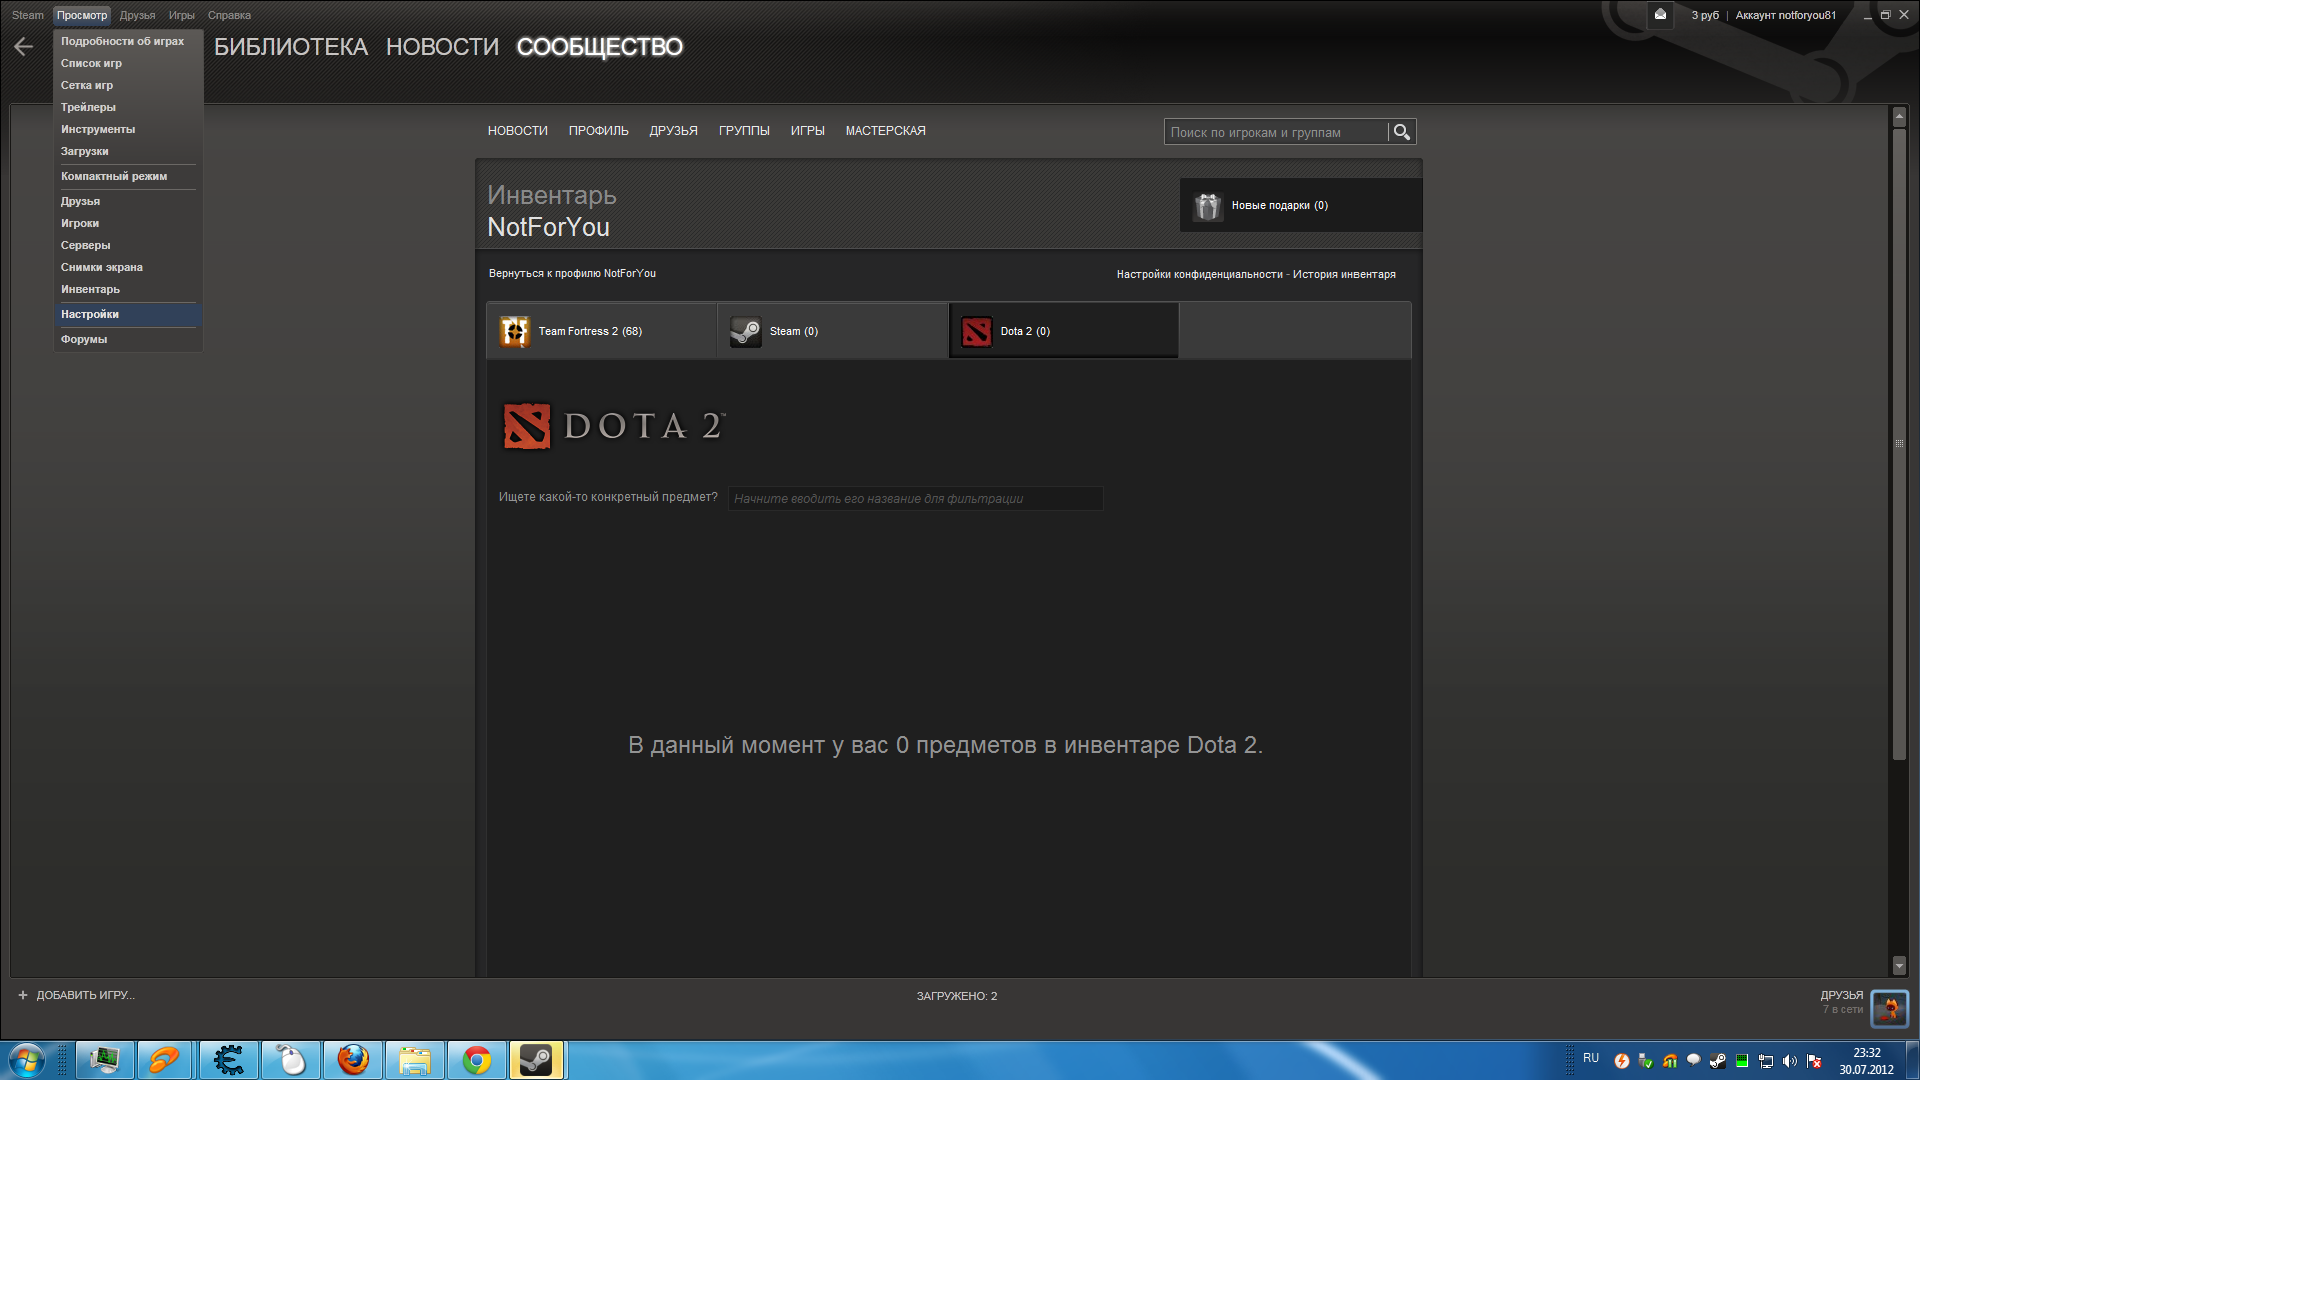Open the Windows Start button
The height and width of the screenshot is (1296, 2304).
(27, 1060)
